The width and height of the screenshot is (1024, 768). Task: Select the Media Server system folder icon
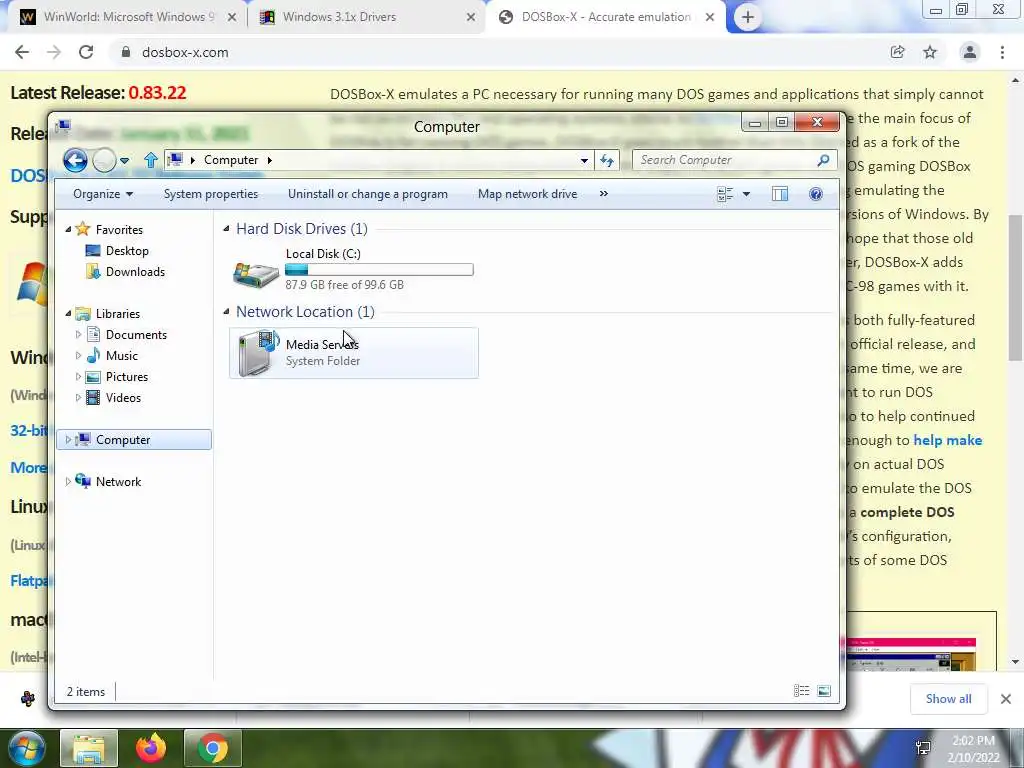pyautogui.click(x=258, y=353)
